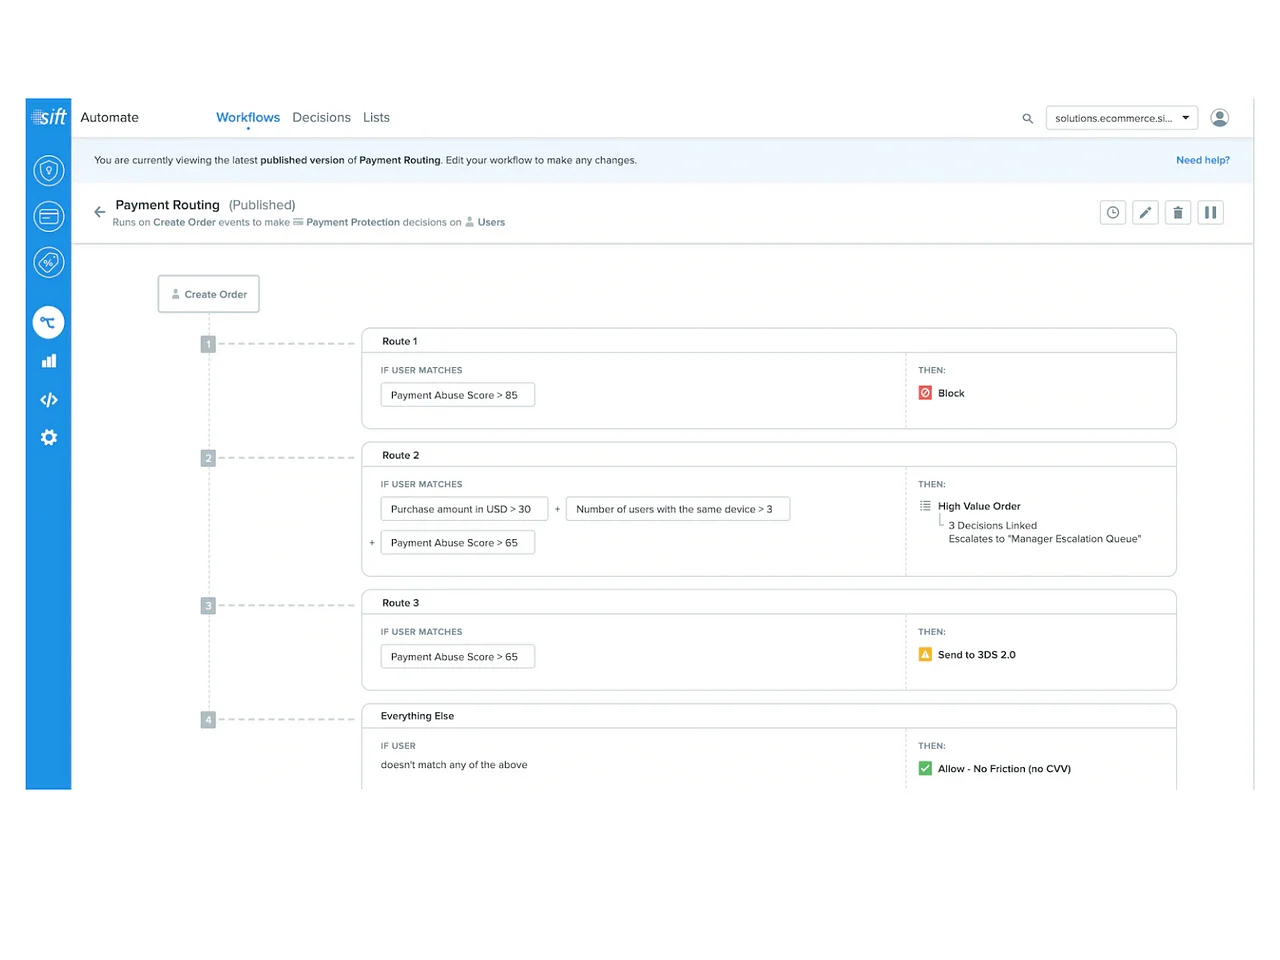The image size is (1280, 960).
Task: Go back using the left arrow
Action: click(x=100, y=212)
